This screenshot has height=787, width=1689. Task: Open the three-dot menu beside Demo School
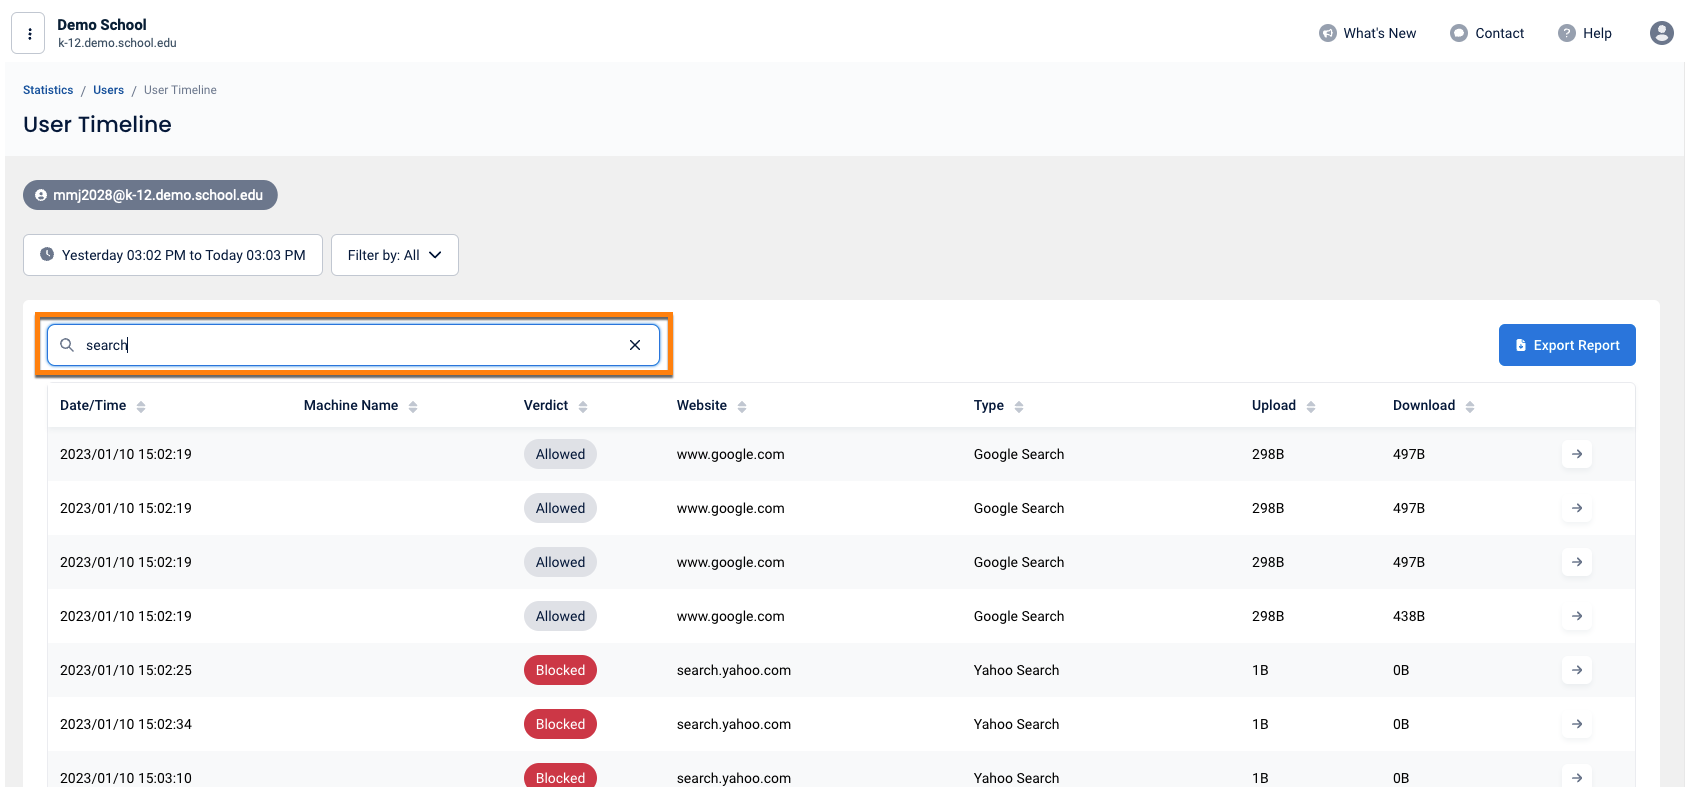[x=29, y=33]
